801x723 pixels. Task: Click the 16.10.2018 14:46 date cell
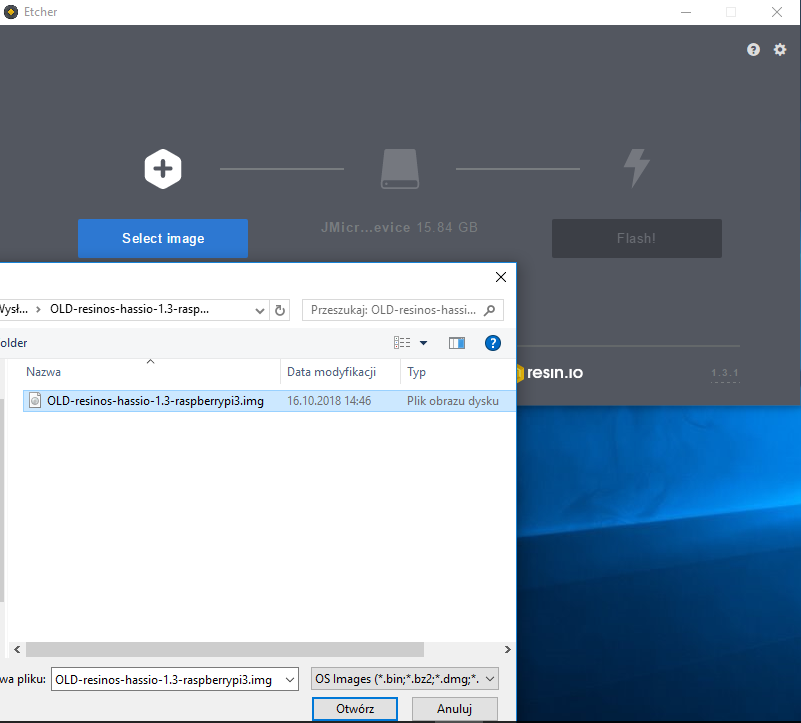tap(329, 401)
